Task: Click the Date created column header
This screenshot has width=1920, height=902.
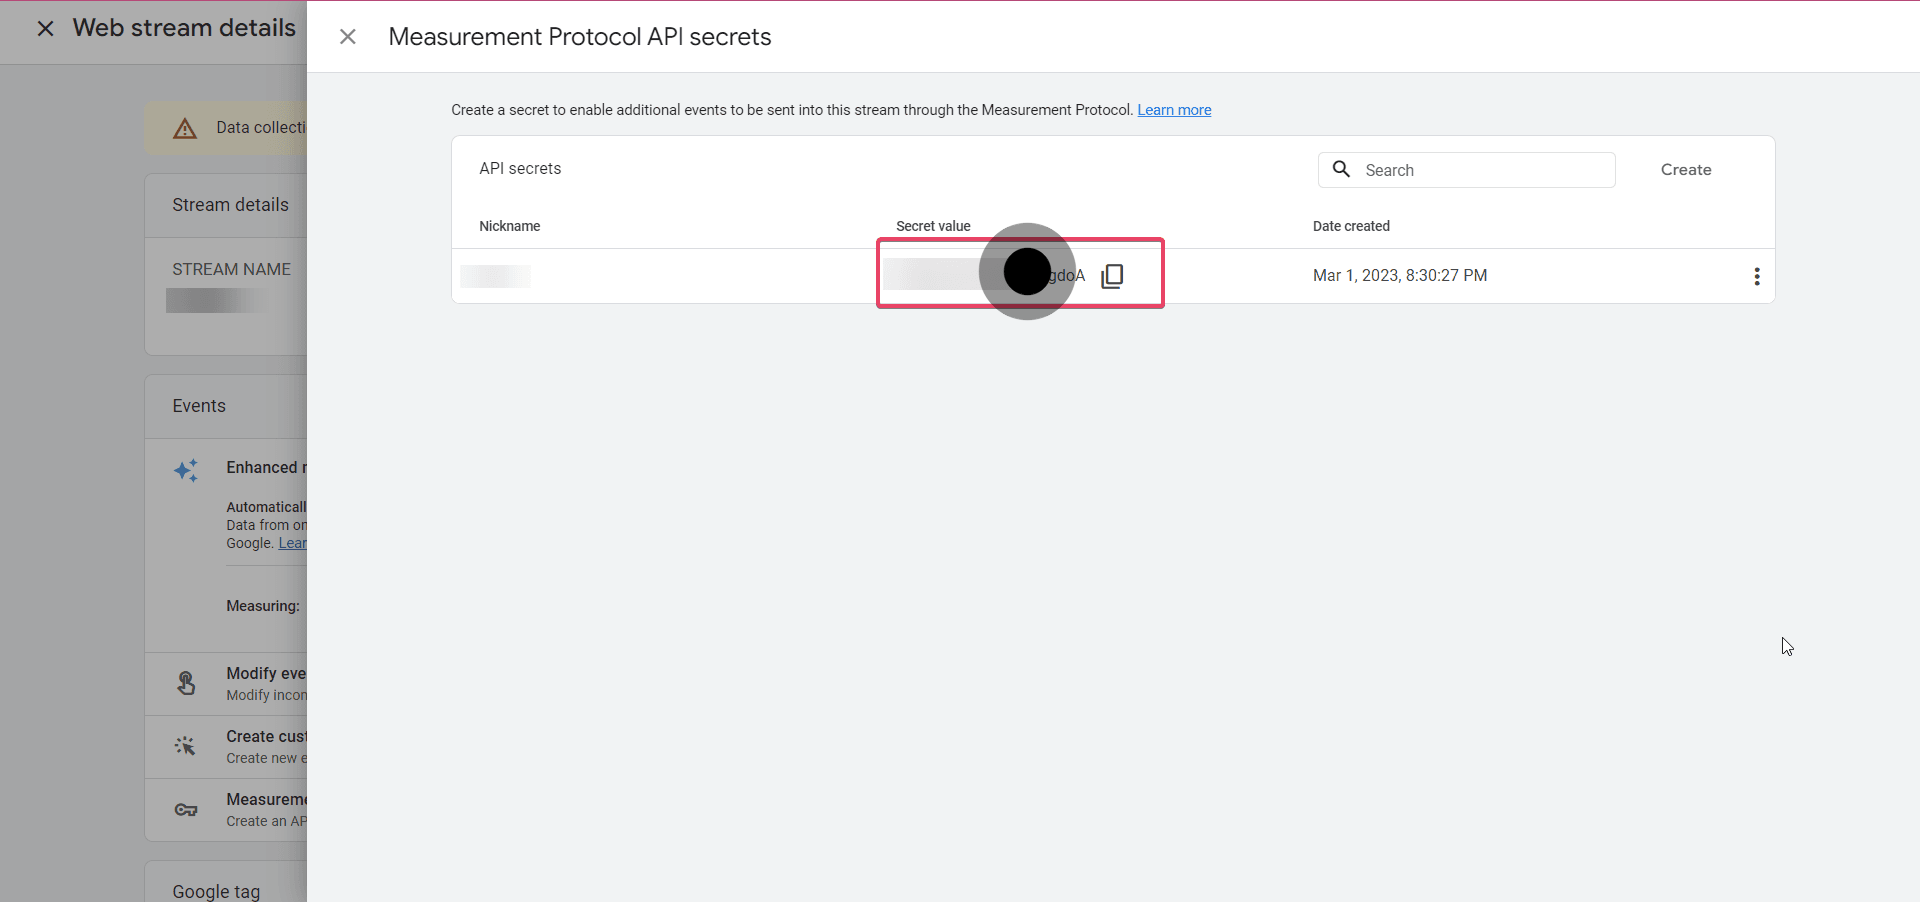Action: click(1351, 226)
